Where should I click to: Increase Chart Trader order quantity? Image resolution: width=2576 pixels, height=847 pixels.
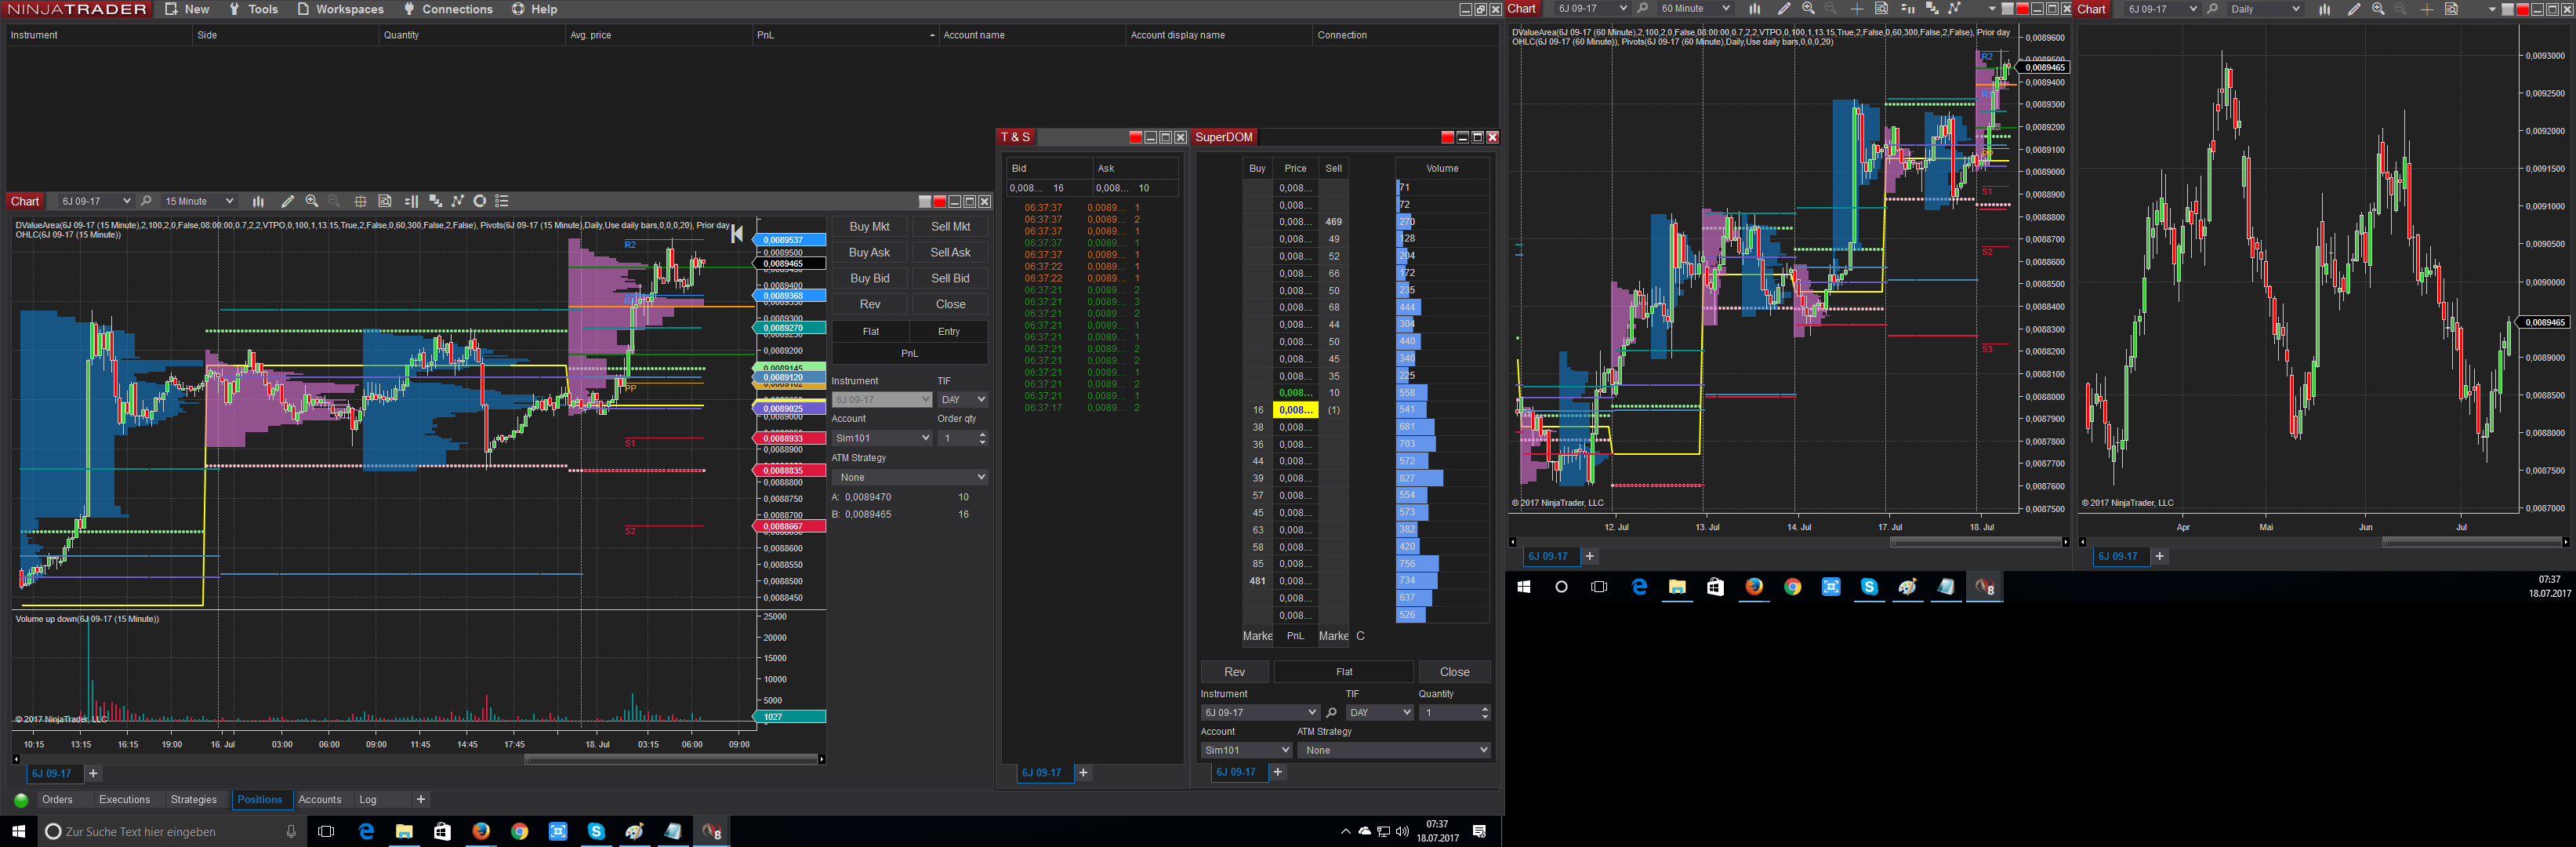click(982, 434)
